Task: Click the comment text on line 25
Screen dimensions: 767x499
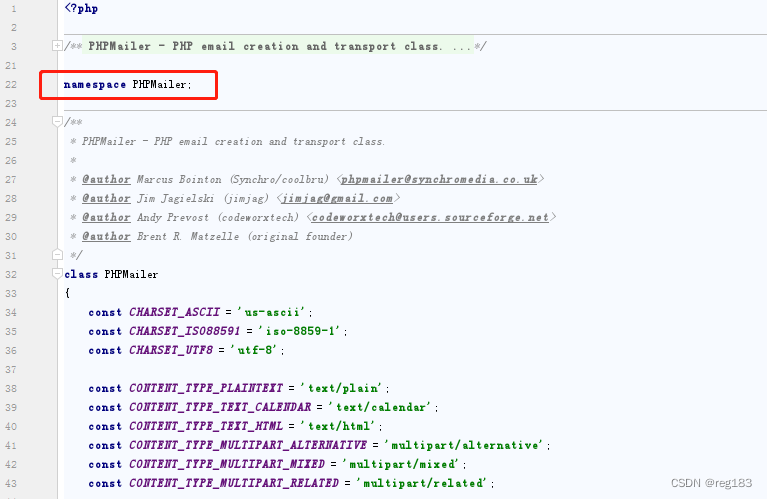Action: (233, 142)
